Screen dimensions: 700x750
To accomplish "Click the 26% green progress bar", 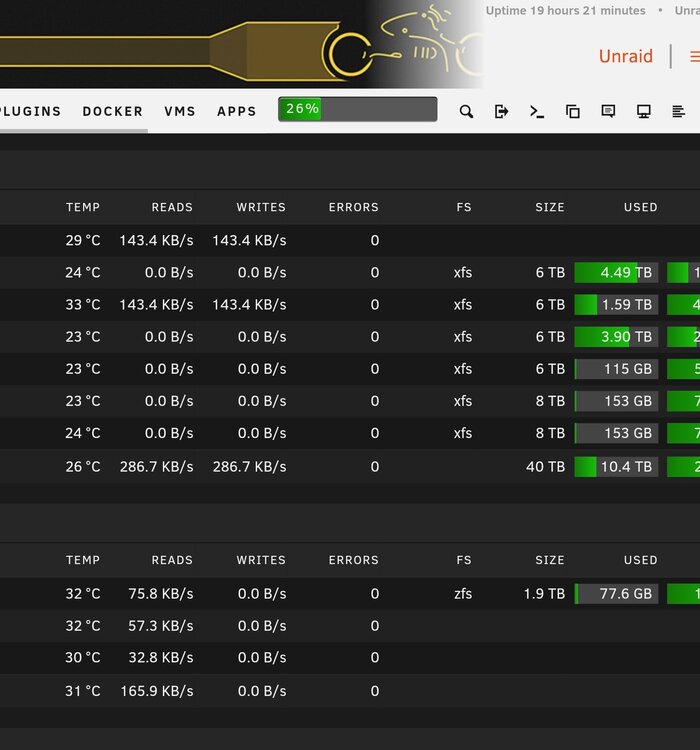I will point(357,109).
